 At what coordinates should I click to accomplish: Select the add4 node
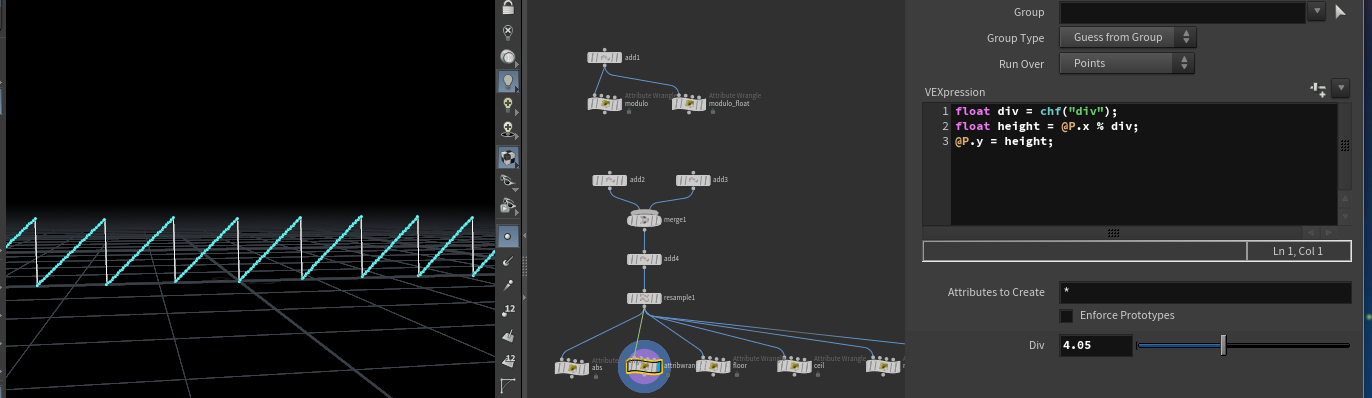point(645,259)
